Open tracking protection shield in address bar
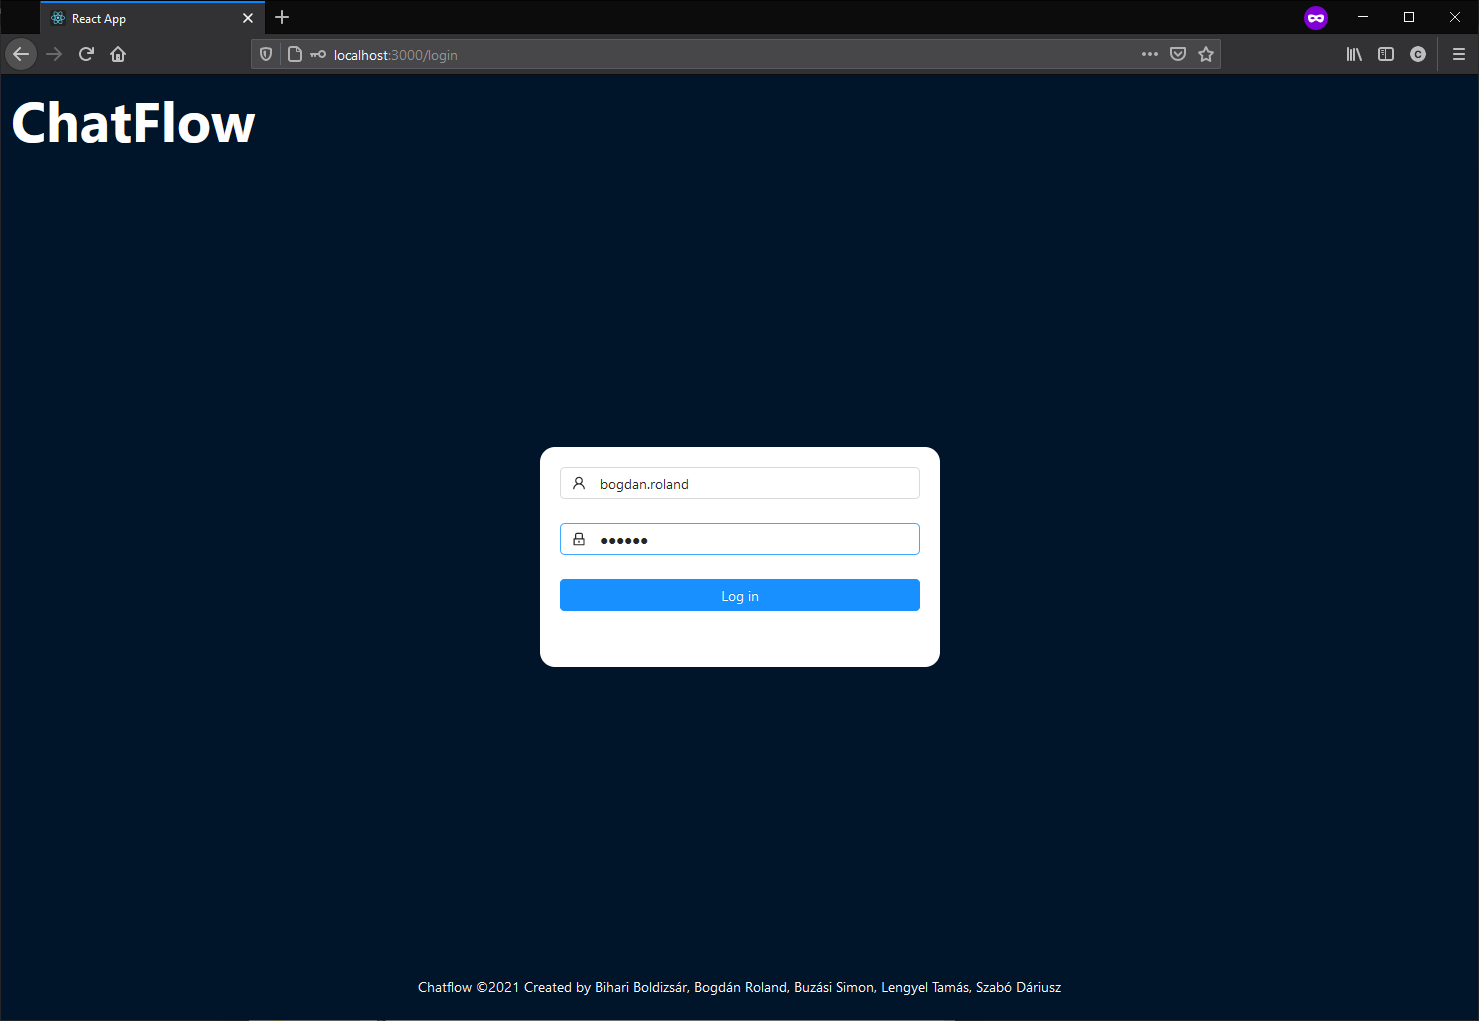 point(266,55)
